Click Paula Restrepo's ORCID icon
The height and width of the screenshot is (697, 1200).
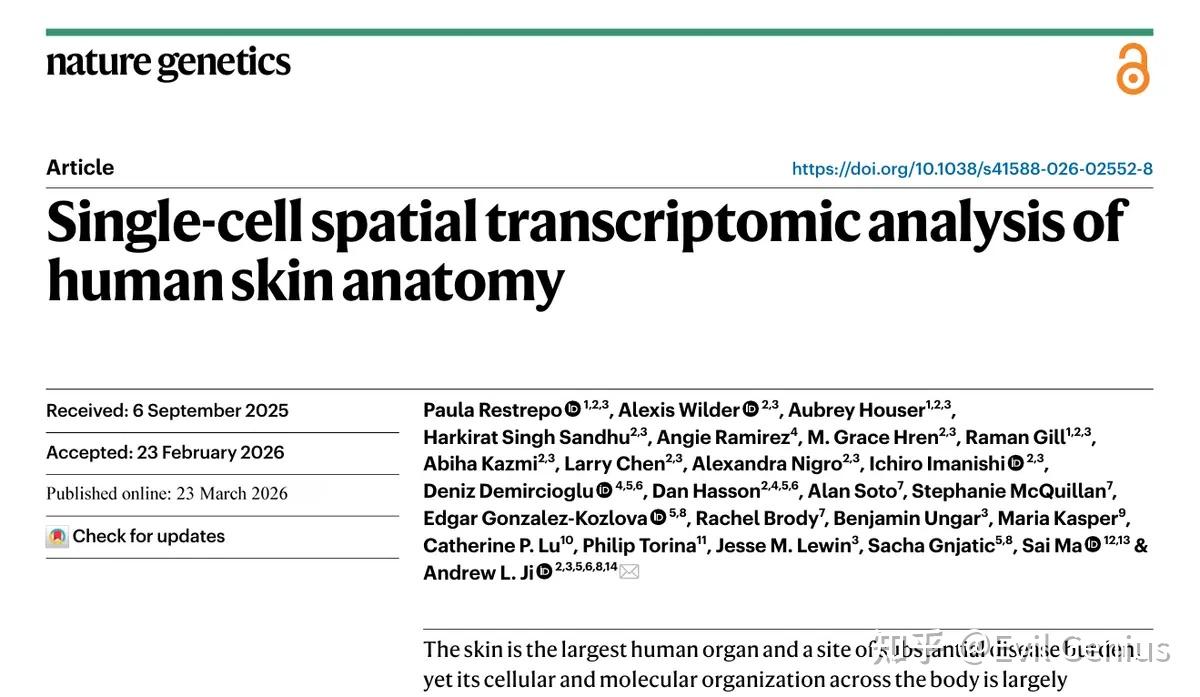[573, 409]
